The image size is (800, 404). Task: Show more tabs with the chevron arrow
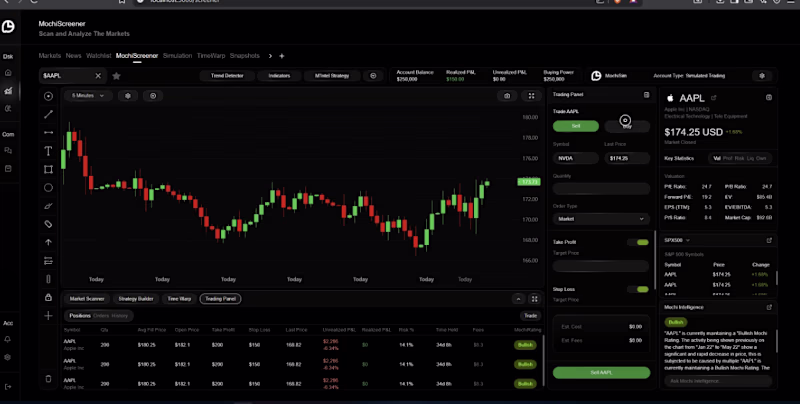270,56
